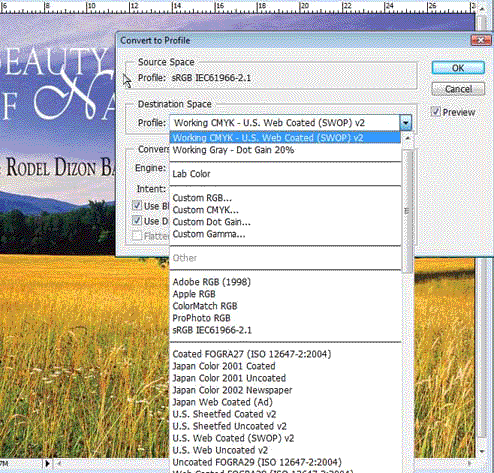Image resolution: width=494 pixels, height=473 pixels.
Task: Choose Custom CMYK... option
Action: [x=285, y=210]
